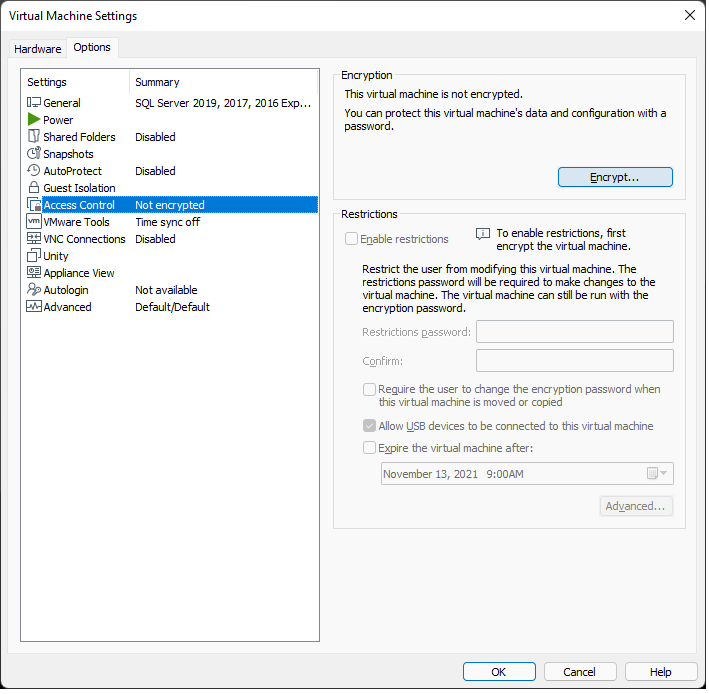This screenshot has height=694, width=709.
Task: Click the Unity windows icon
Action: pos(34,256)
